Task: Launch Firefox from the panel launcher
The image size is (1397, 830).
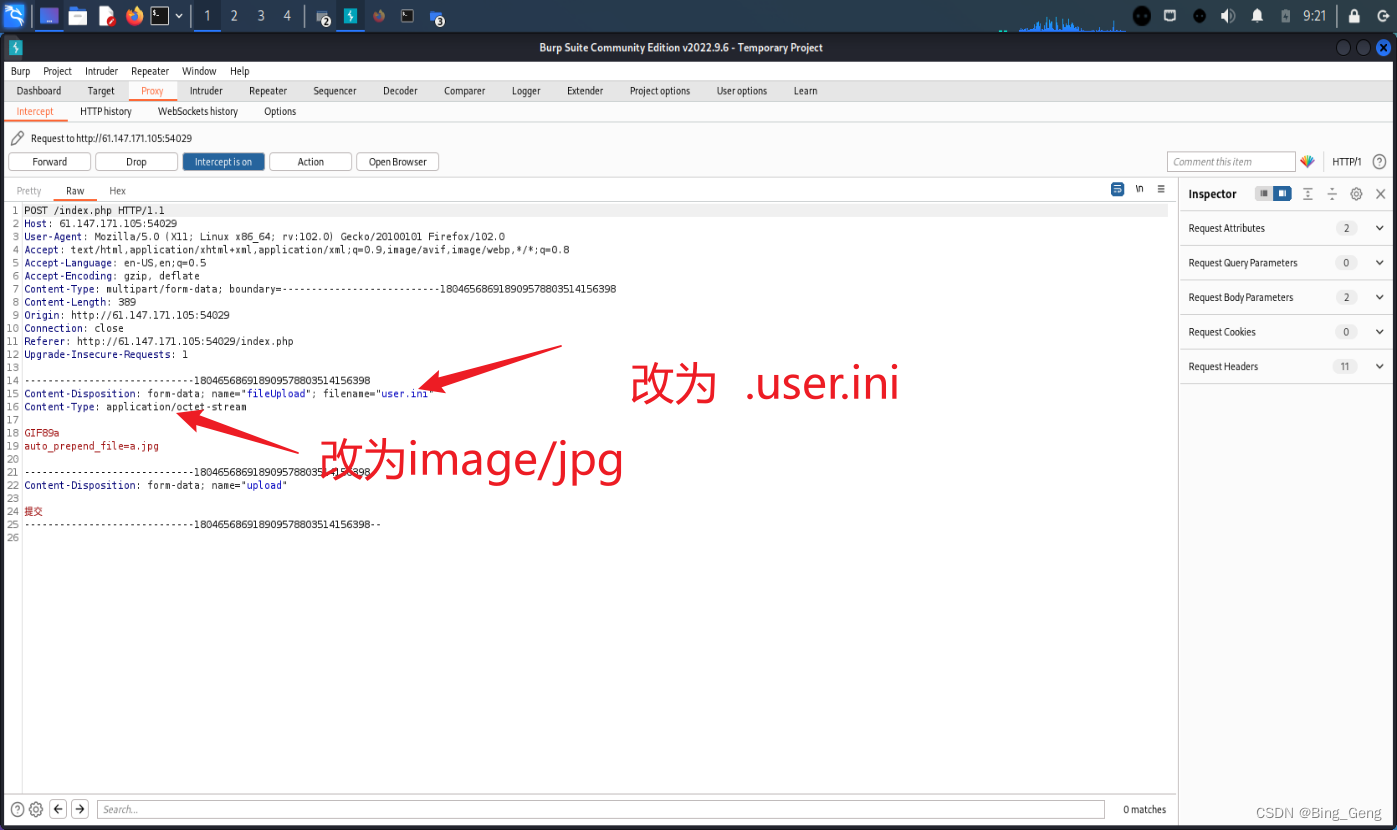Action: pos(135,16)
